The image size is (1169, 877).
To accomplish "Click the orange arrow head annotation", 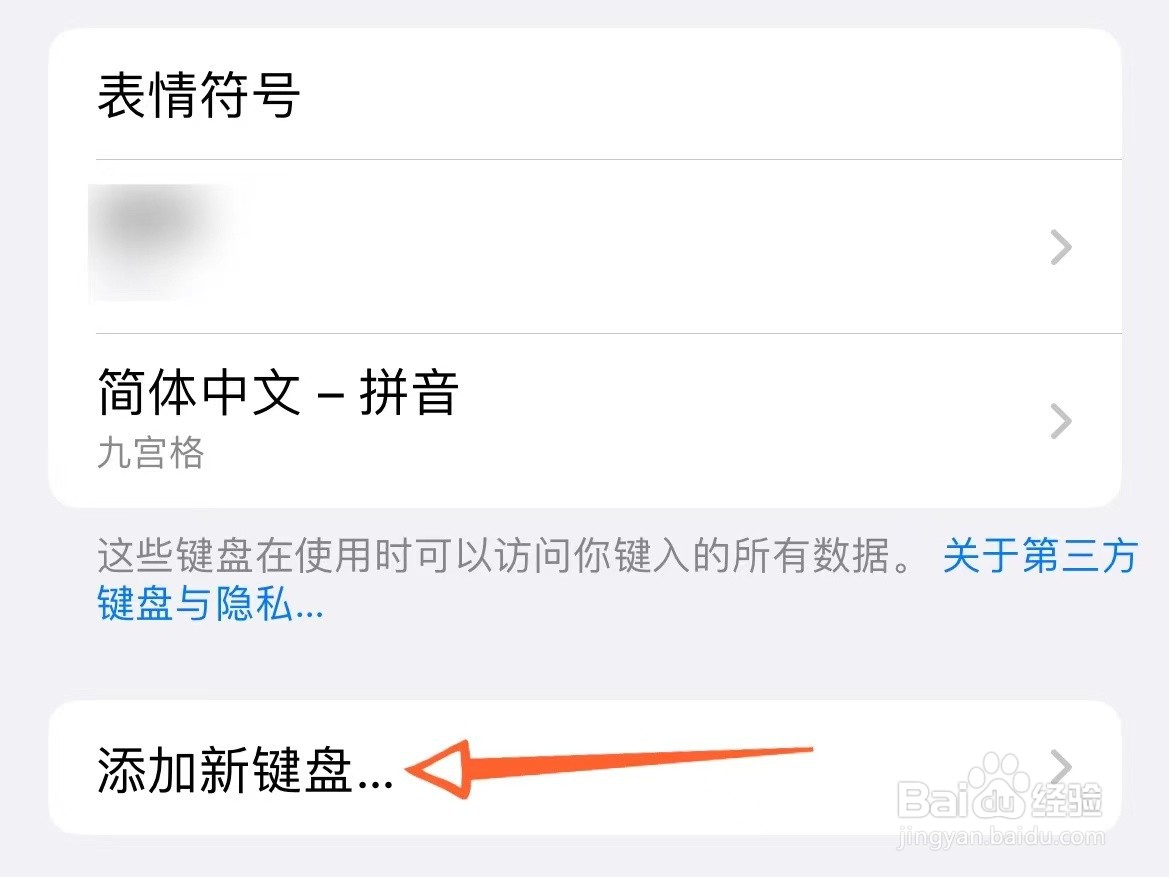I will point(438,769).
